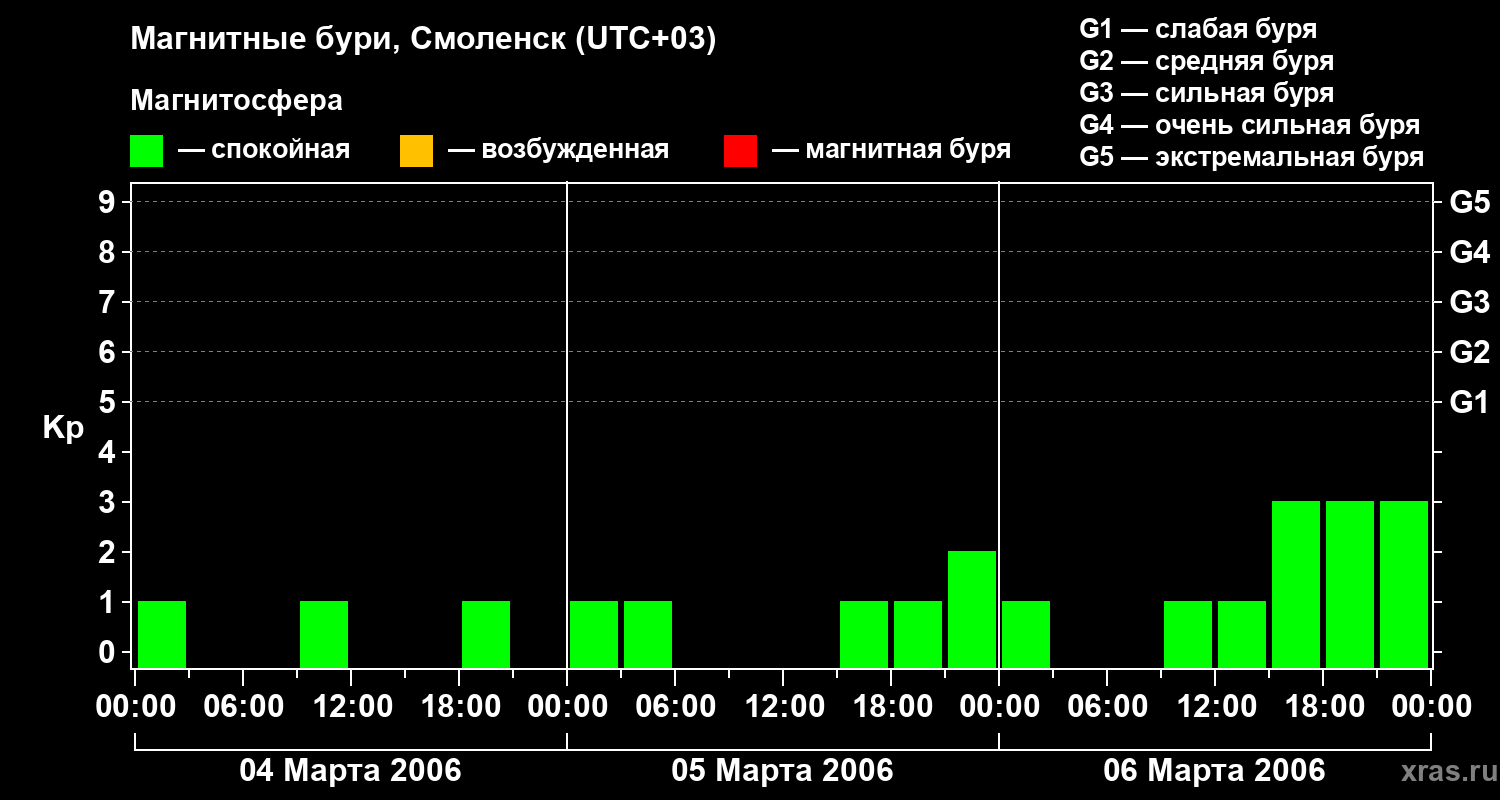Click the 05 Марта bar just before 18:00
The width and height of the screenshot is (1500, 800).
(864, 634)
